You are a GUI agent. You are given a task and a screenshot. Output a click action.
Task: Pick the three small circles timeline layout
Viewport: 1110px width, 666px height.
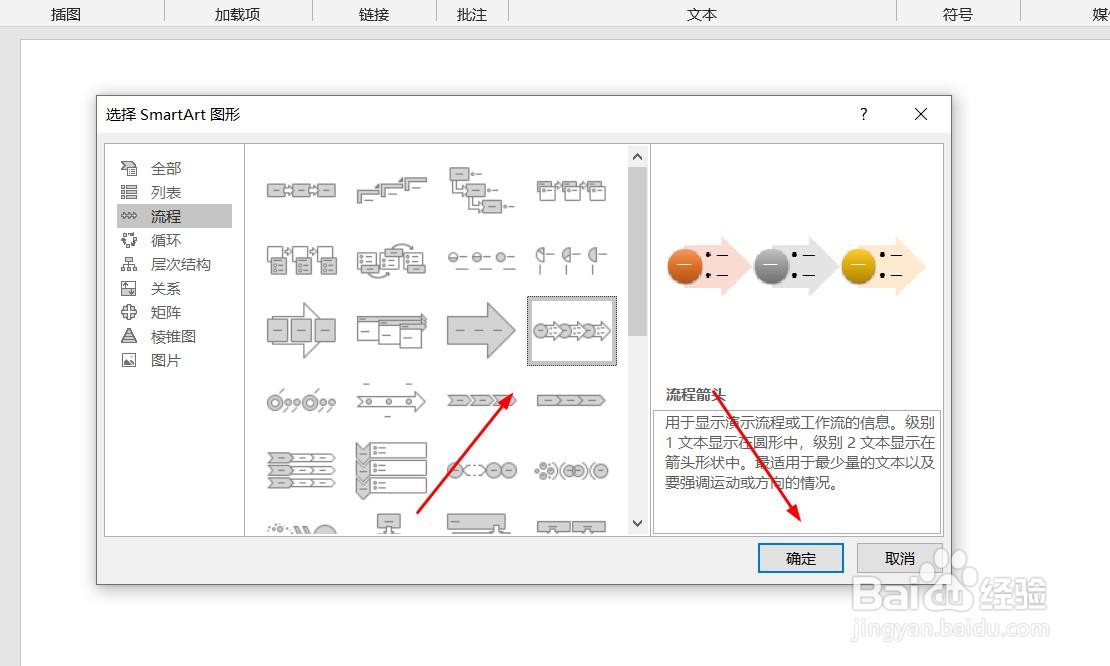click(x=481, y=260)
